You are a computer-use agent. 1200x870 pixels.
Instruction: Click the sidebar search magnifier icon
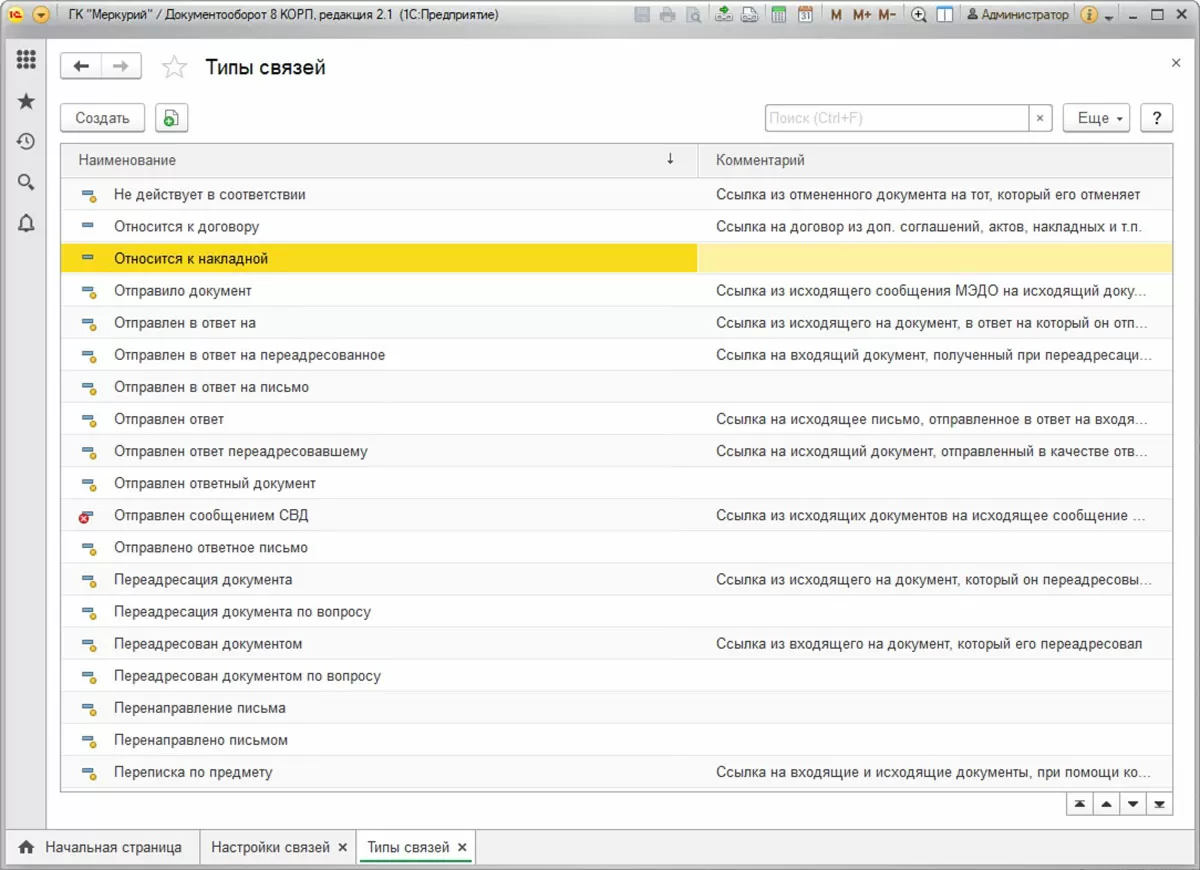(26, 182)
